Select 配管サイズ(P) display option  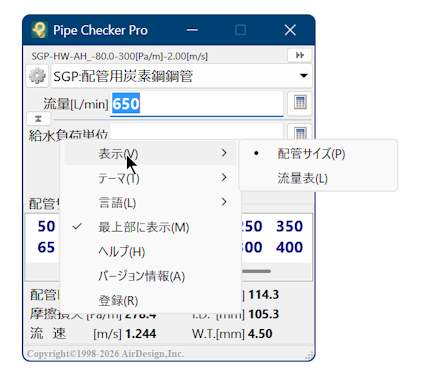coord(318,153)
